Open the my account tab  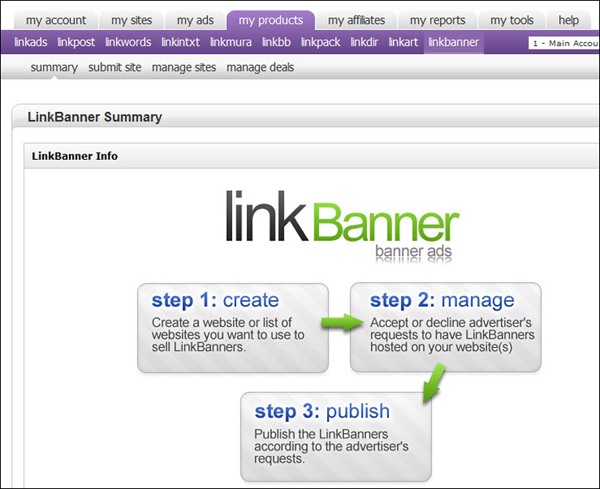(56, 20)
